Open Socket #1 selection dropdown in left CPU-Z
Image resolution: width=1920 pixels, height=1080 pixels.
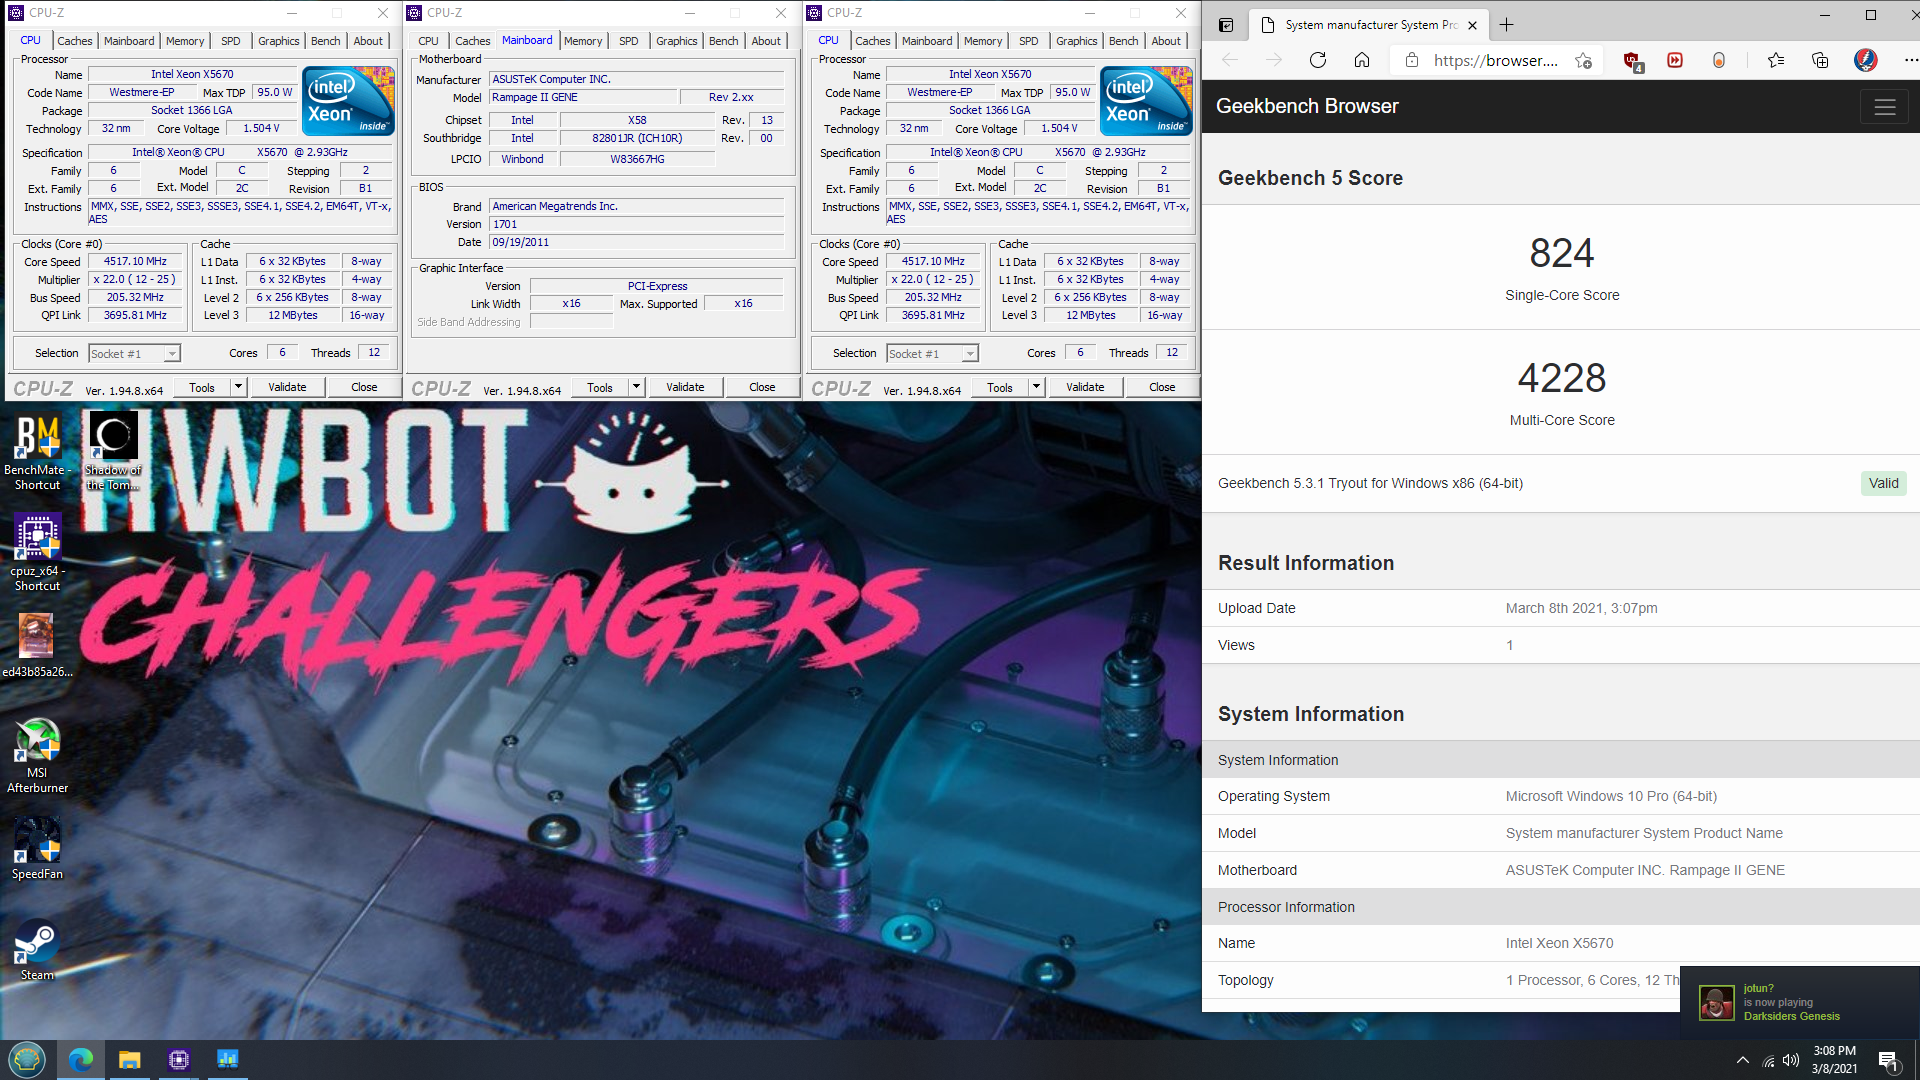point(134,354)
